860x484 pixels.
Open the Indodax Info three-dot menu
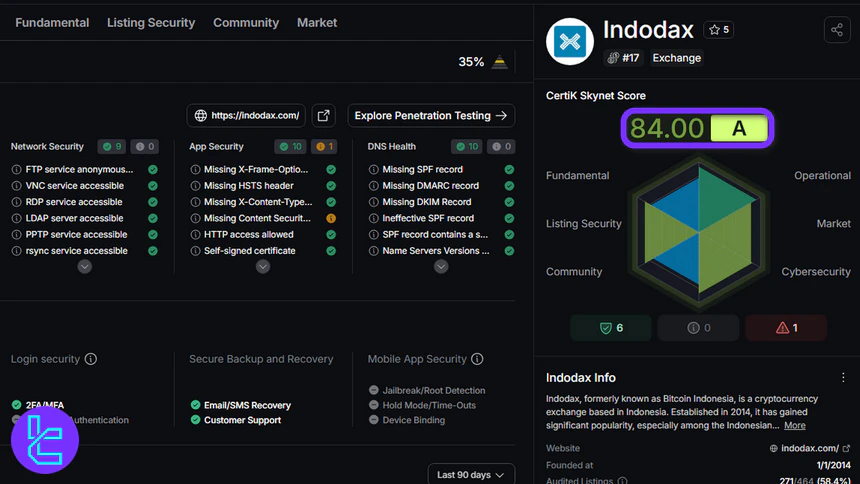pos(843,378)
